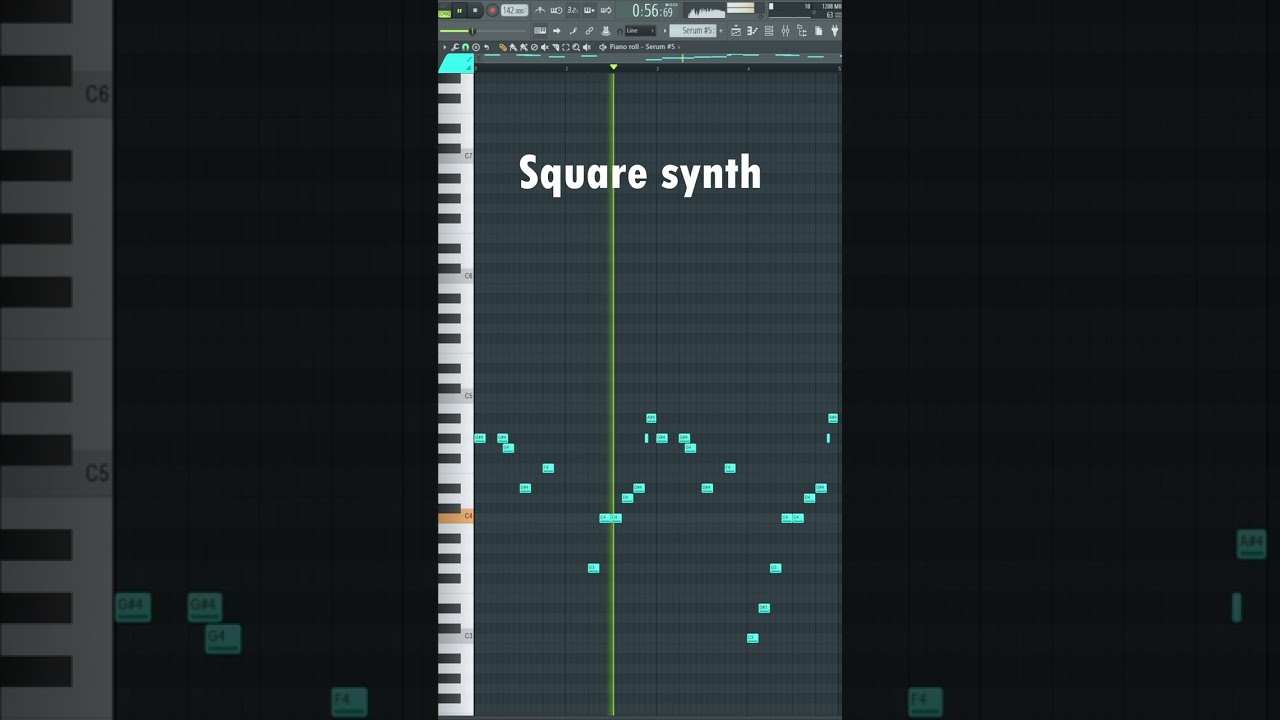Click the red record button

coord(492,10)
